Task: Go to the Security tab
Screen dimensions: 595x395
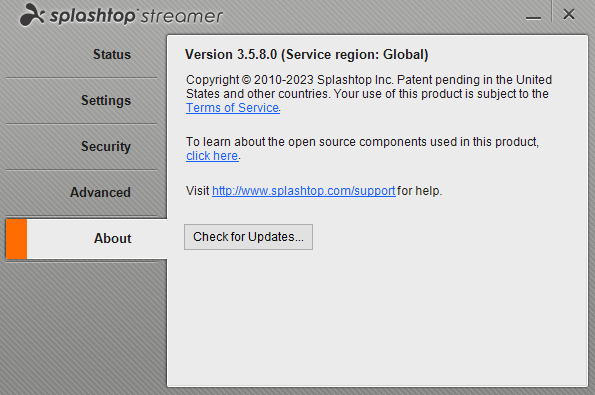Action: pos(106,146)
